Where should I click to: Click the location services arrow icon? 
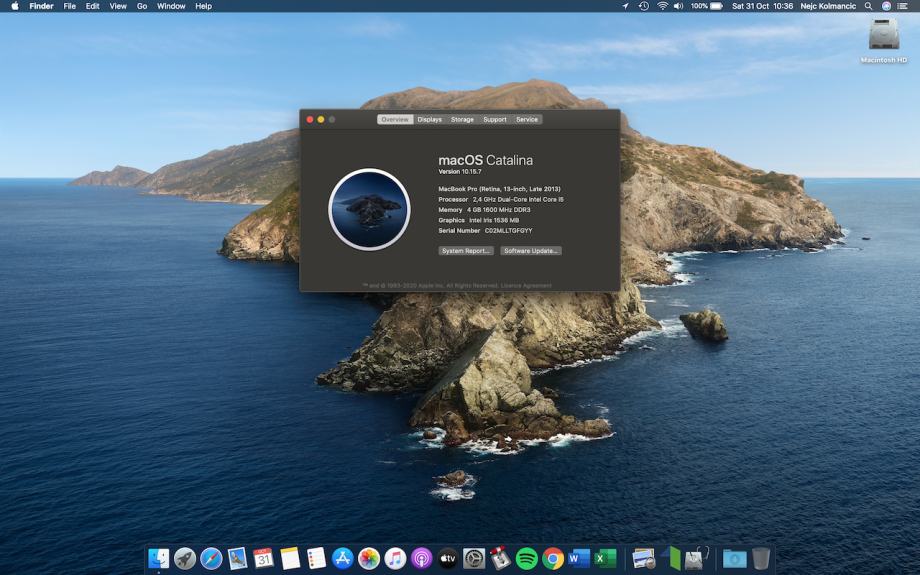pyautogui.click(x=625, y=6)
